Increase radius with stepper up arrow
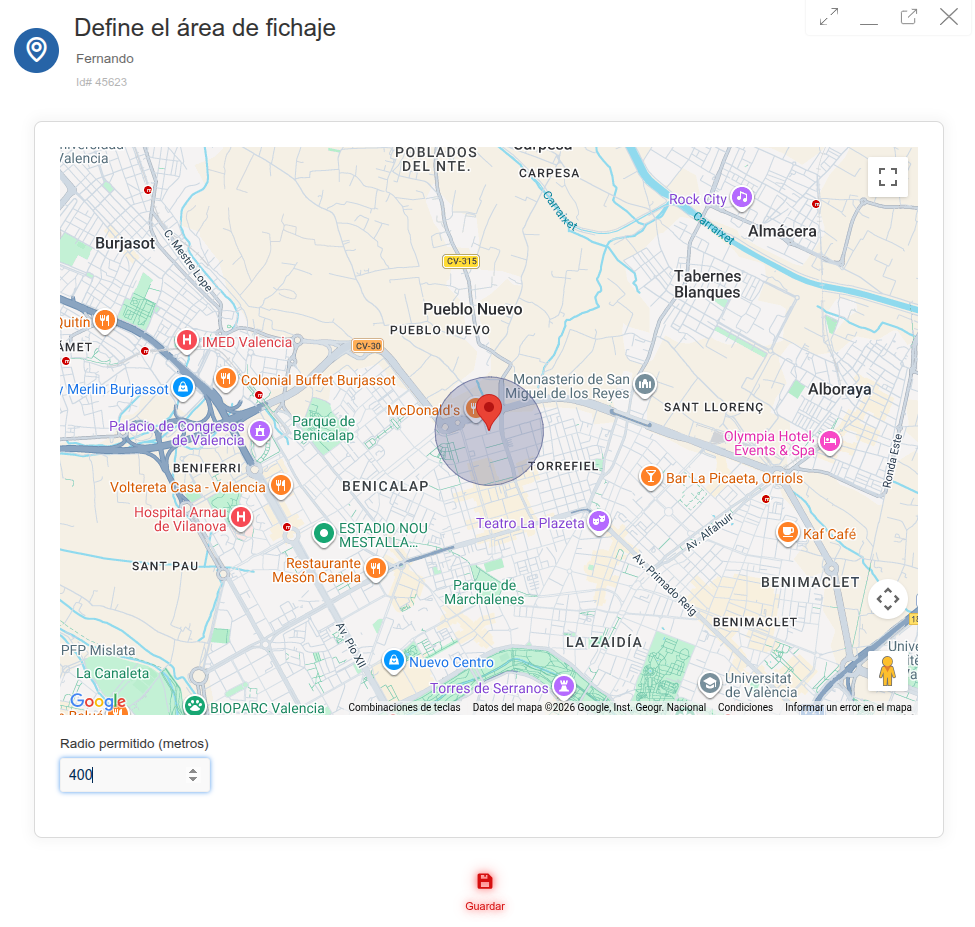975x927 pixels. [x=193, y=771]
